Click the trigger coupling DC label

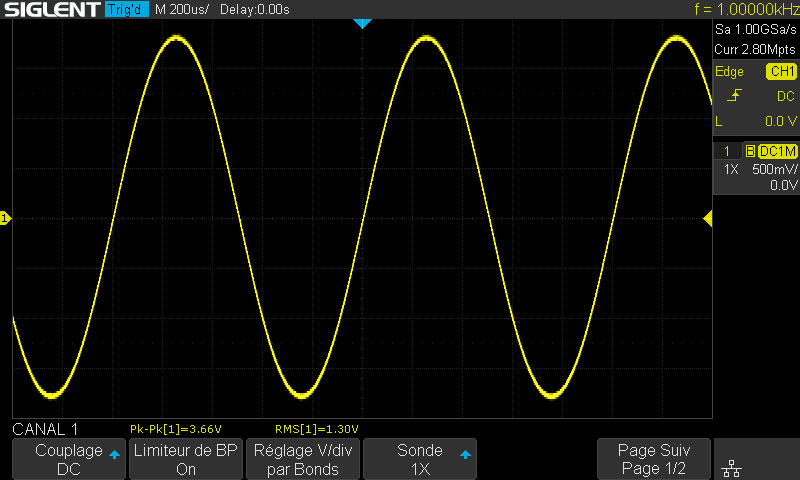(x=785, y=96)
